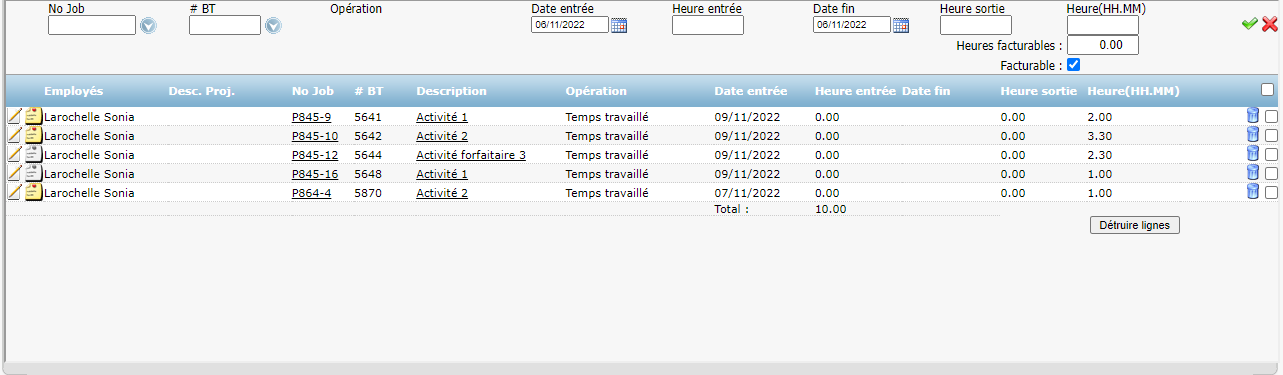Viewport: 1283px width, 375px height.
Task: Cancel entry with the red X icon
Action: click(1270, 24)
